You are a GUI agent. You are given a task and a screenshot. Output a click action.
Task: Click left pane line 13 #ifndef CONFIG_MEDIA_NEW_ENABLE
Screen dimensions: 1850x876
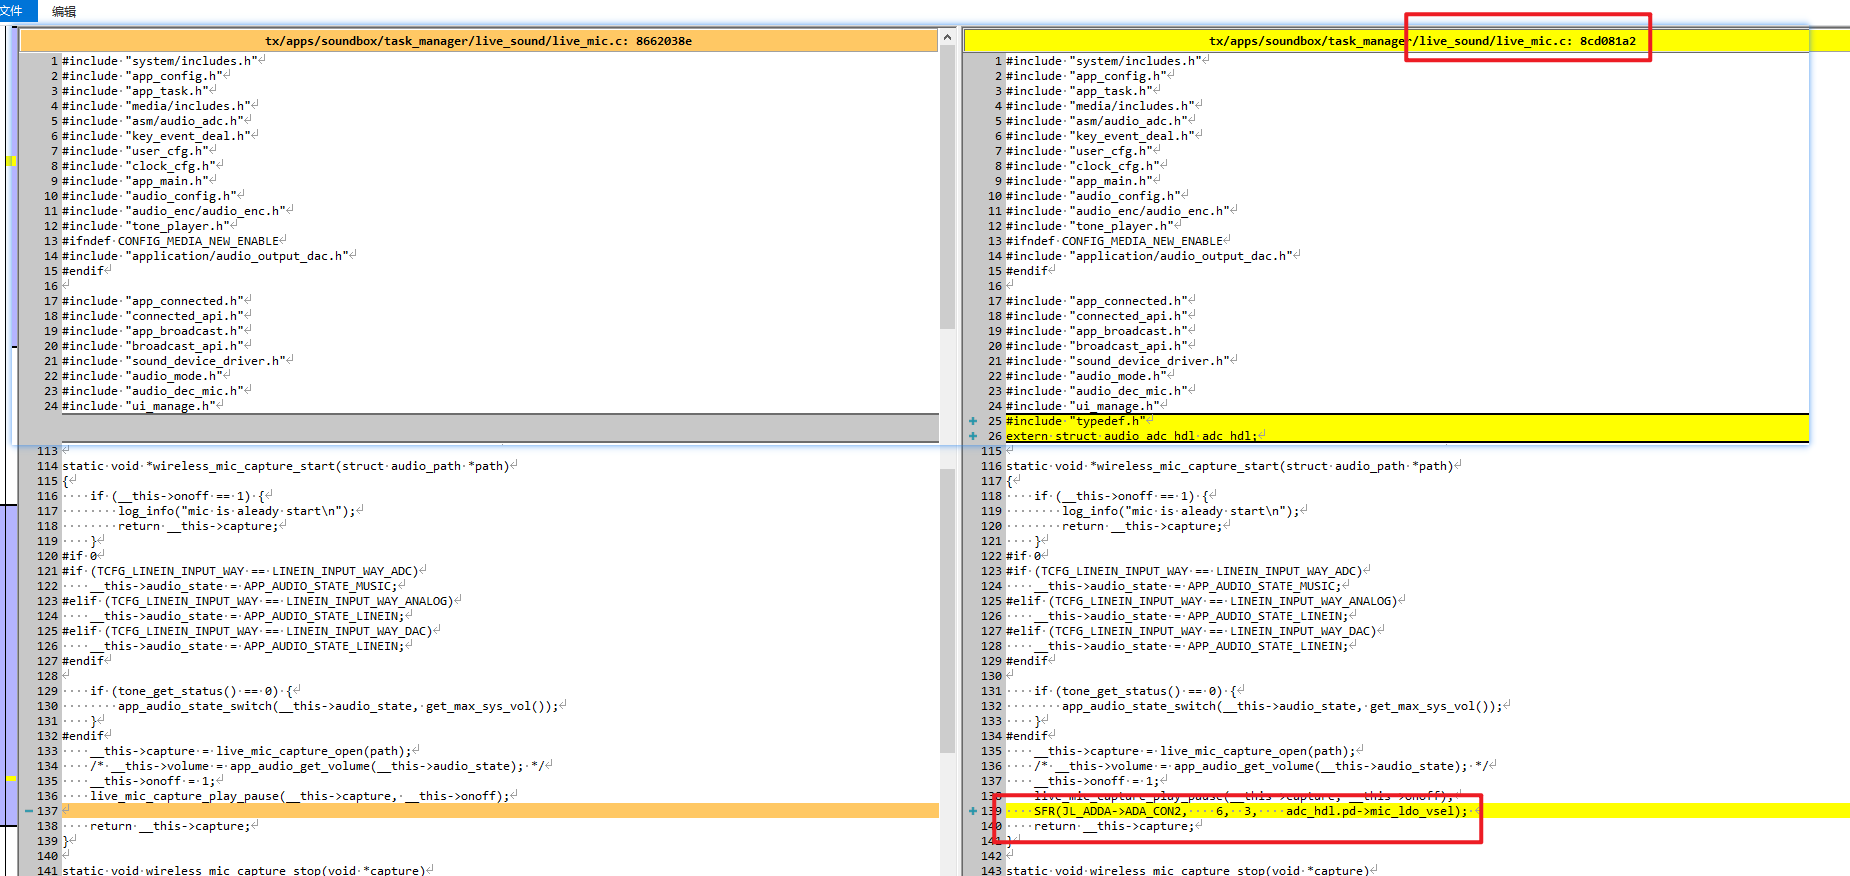pos(171,241)
